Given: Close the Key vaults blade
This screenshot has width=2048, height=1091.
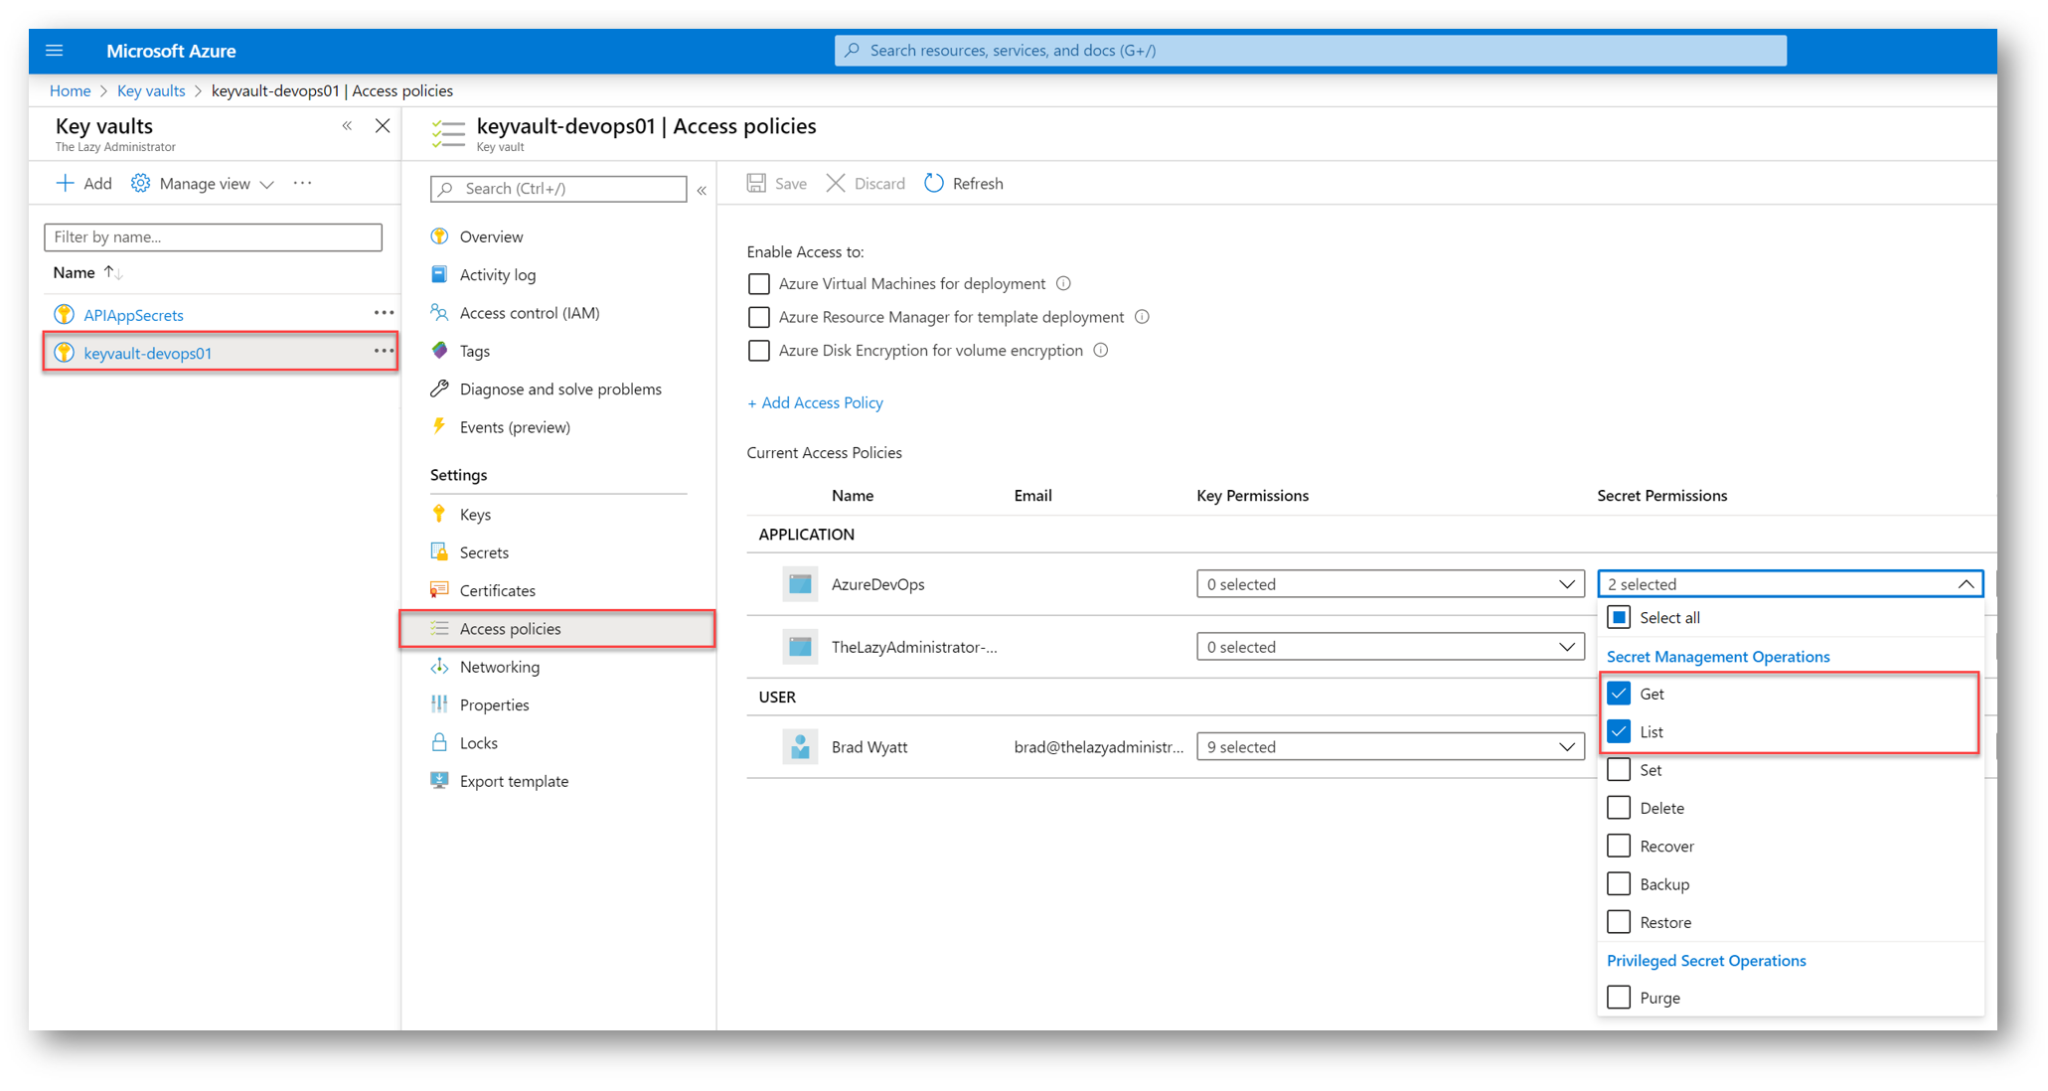Looking at the screenshot, I should point(382,126).
